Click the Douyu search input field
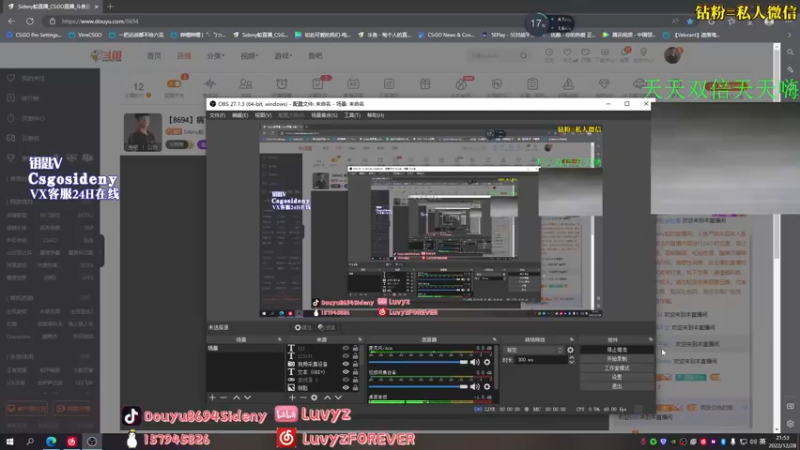This screenshot has height=450, width=800. pos(492,56)
